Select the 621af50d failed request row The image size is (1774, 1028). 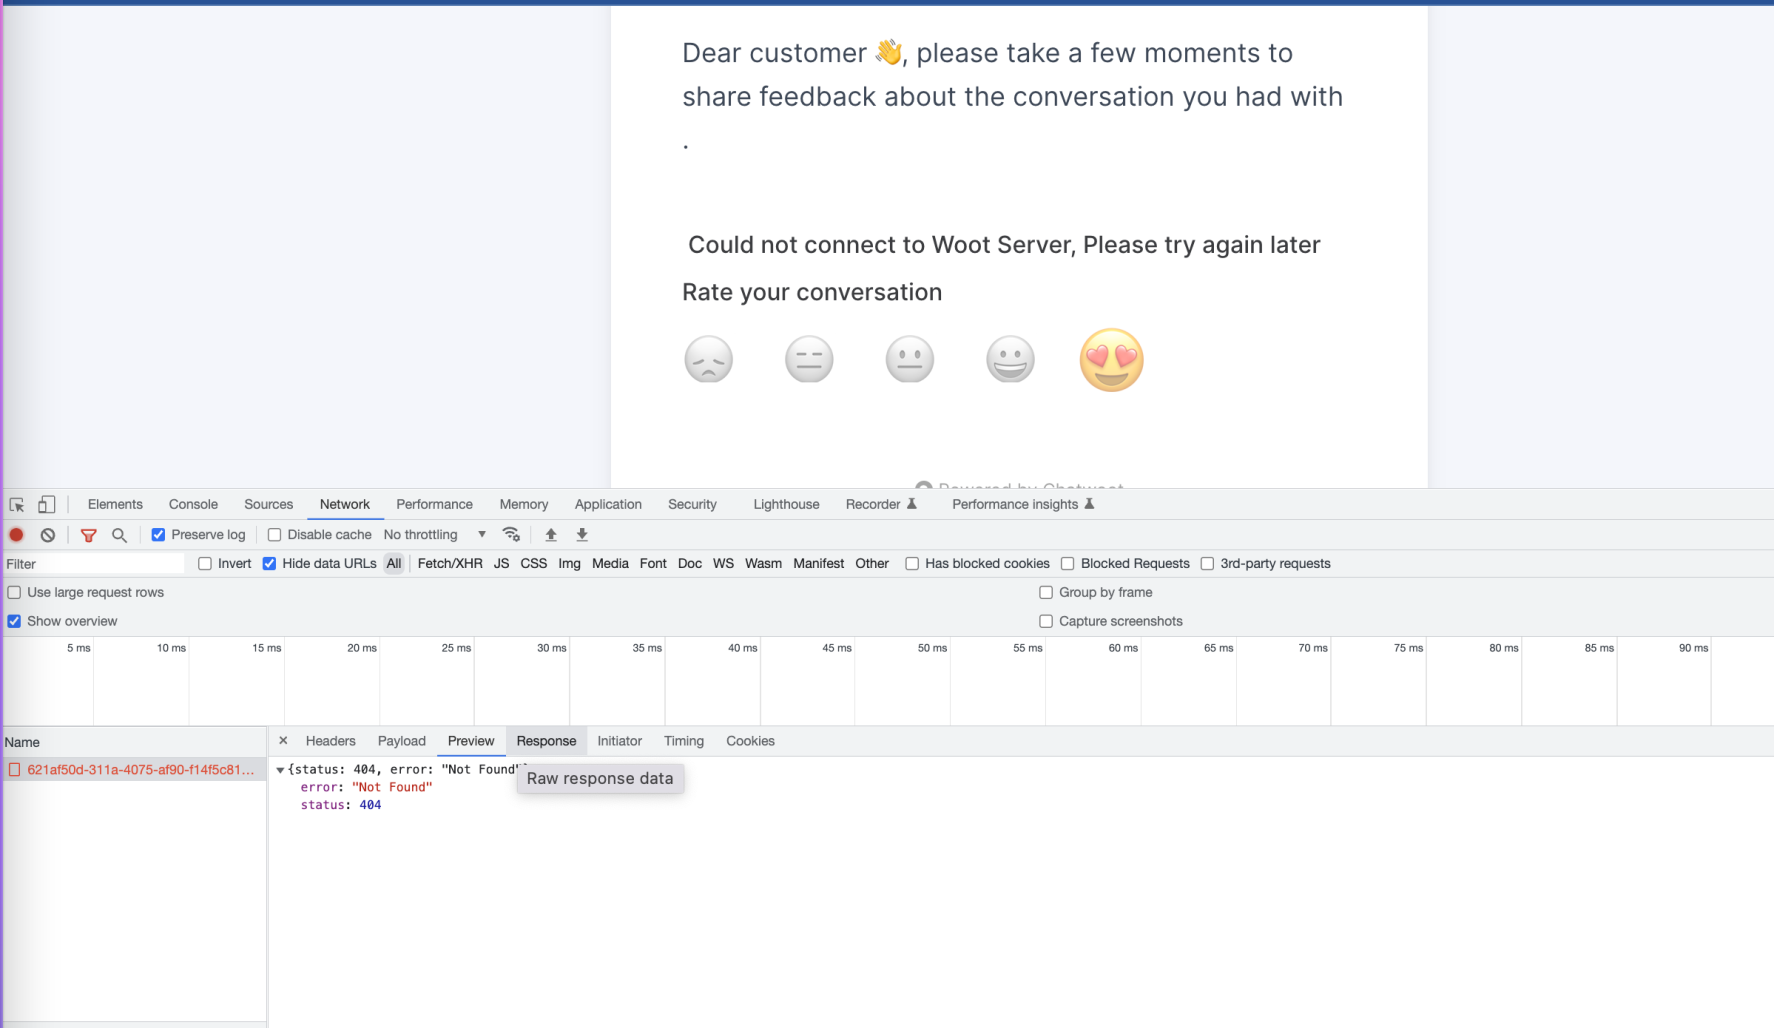tap(134, 770)
